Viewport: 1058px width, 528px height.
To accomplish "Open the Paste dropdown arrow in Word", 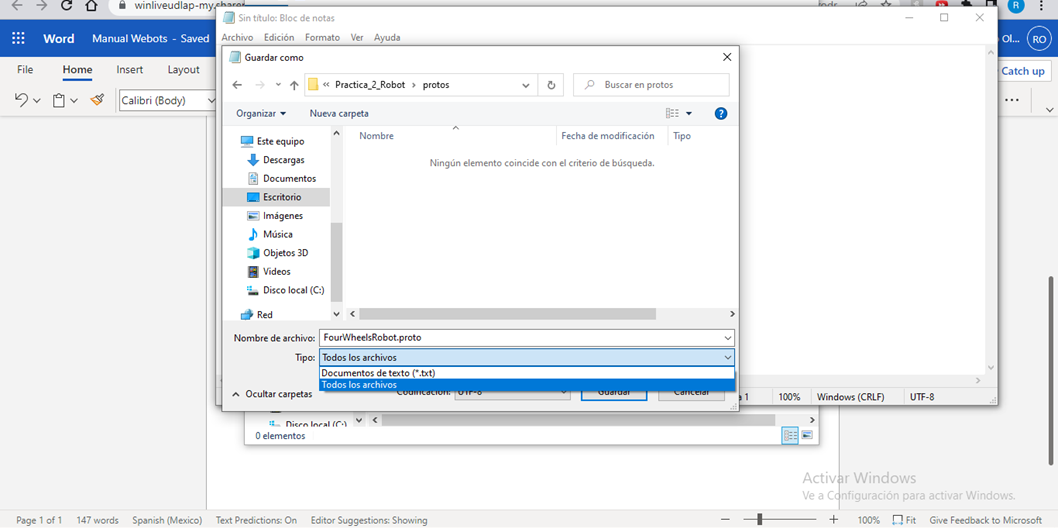I will coord(74,100).
